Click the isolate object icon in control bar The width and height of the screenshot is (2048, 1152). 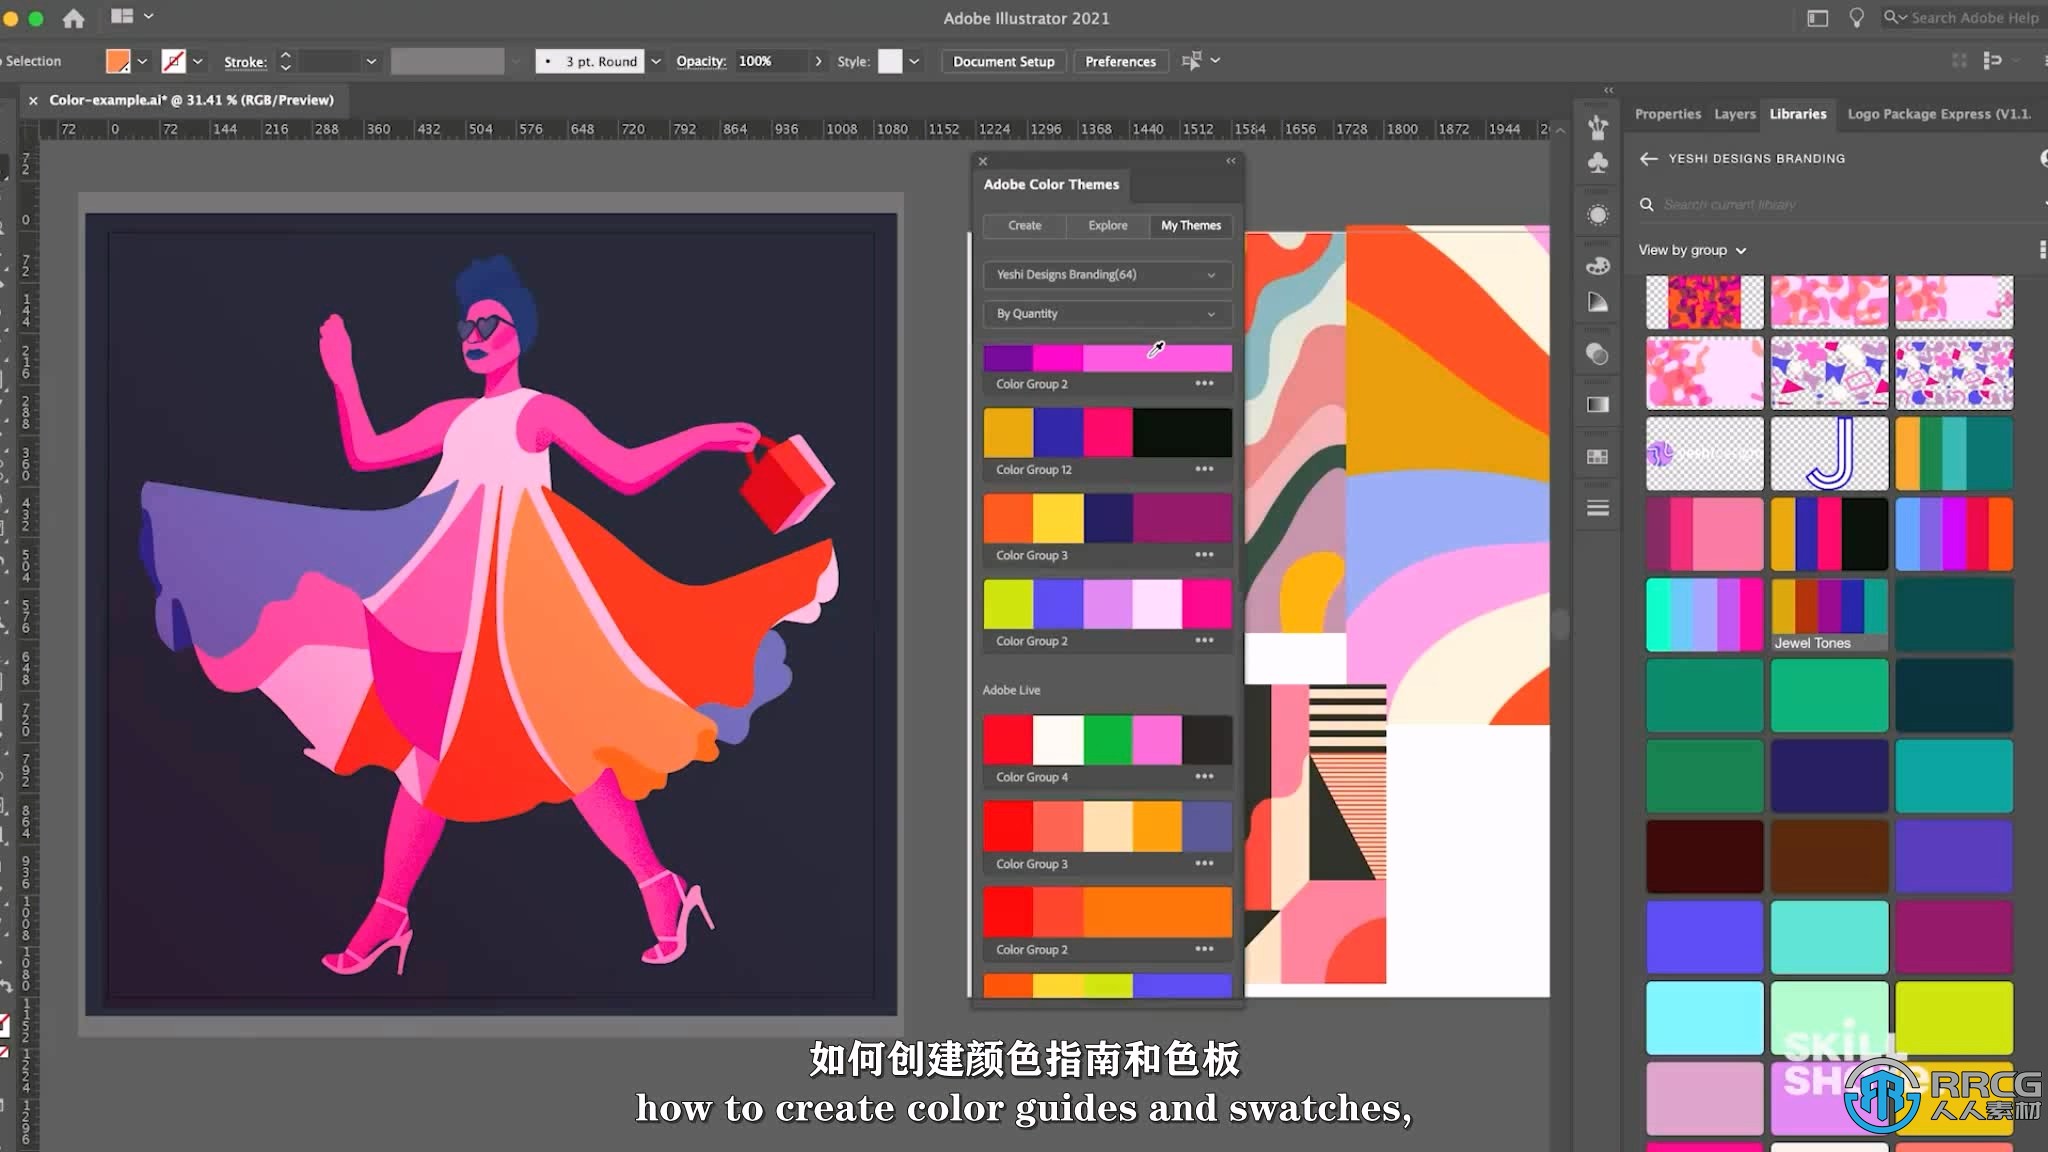click(x=1191, y=61)
